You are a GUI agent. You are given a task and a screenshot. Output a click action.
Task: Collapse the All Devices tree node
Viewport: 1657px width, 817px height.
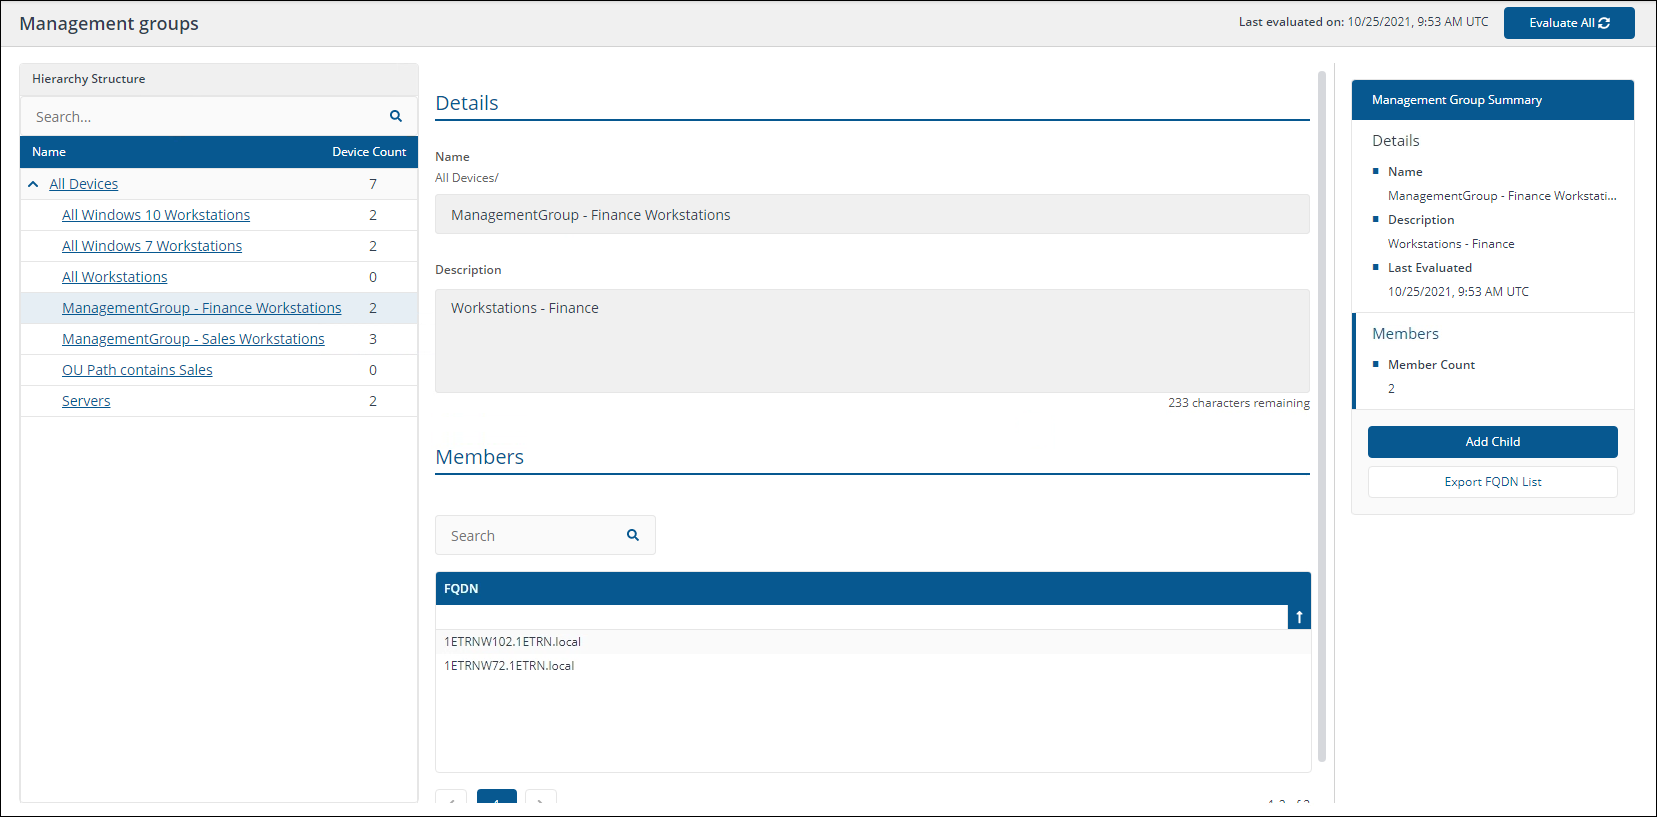[33, 184]
